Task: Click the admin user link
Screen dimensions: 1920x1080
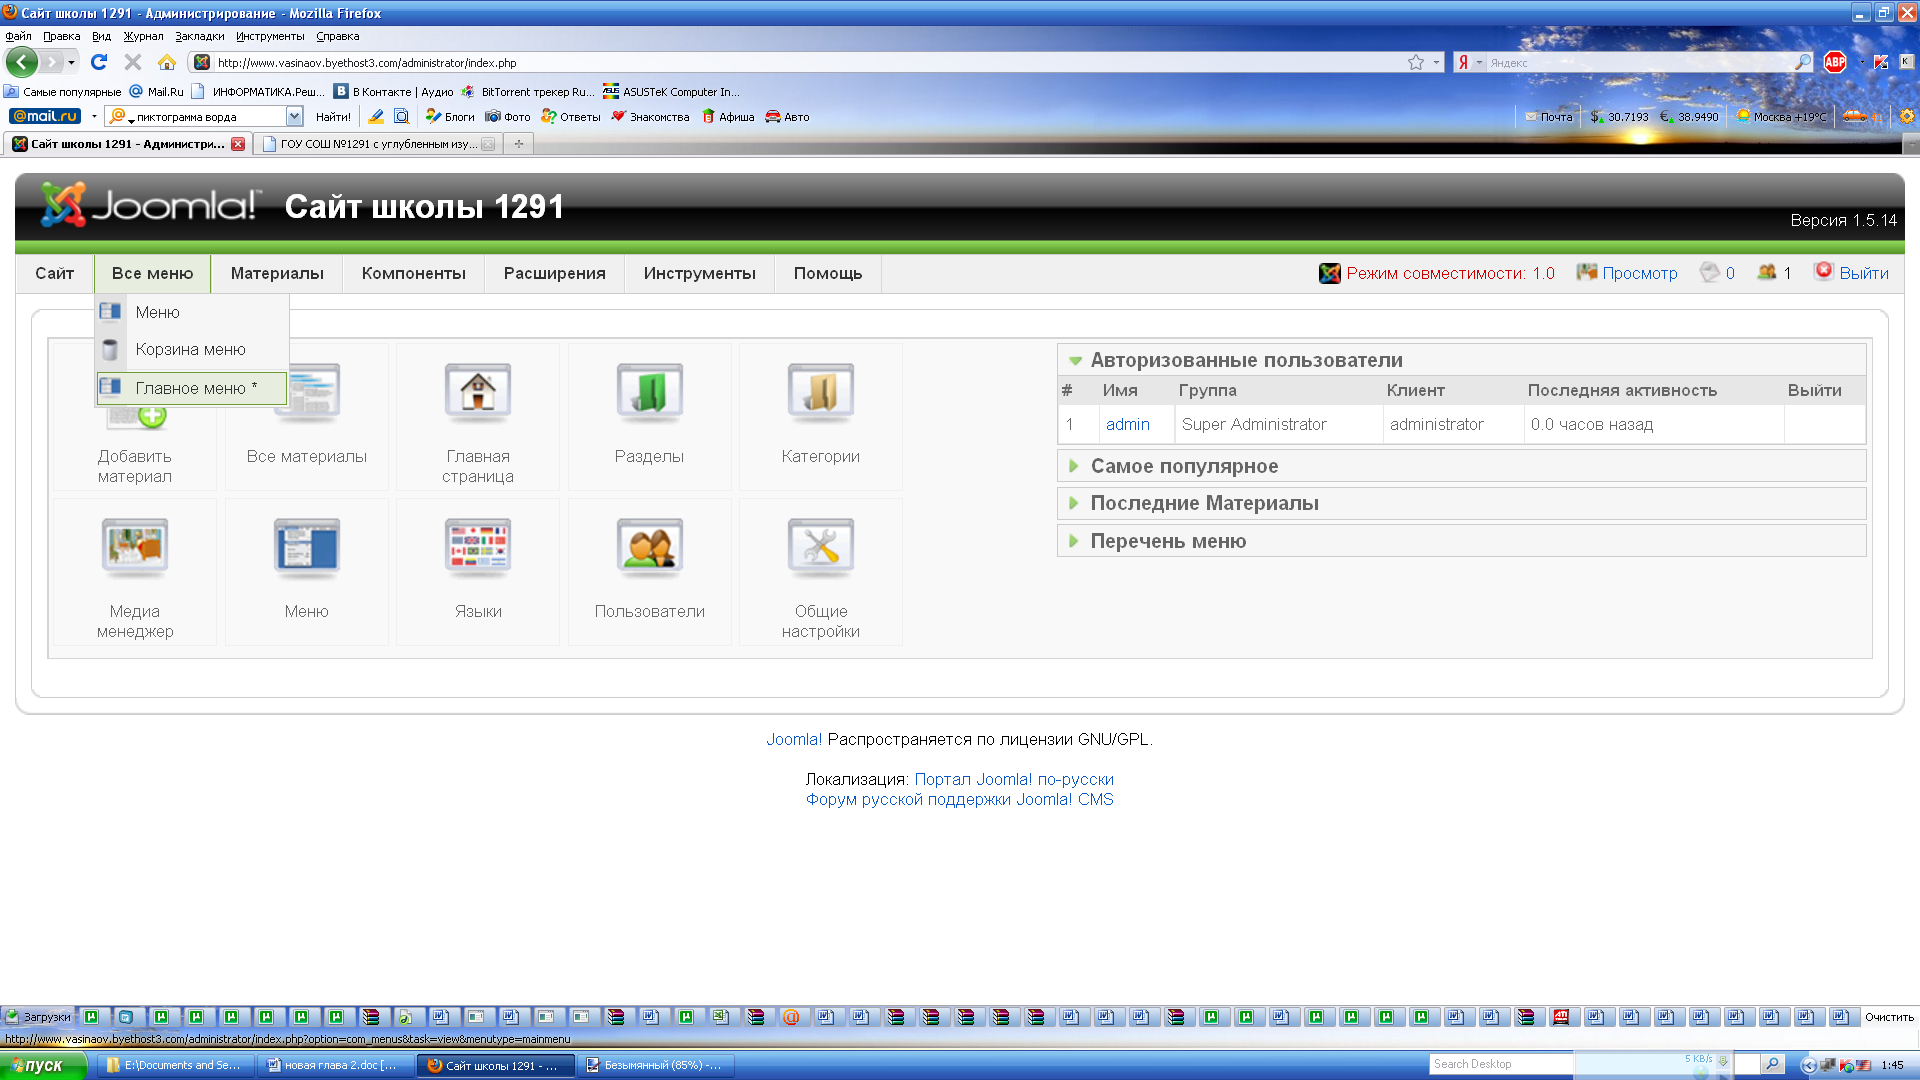Action: [x=1127, y=424]
